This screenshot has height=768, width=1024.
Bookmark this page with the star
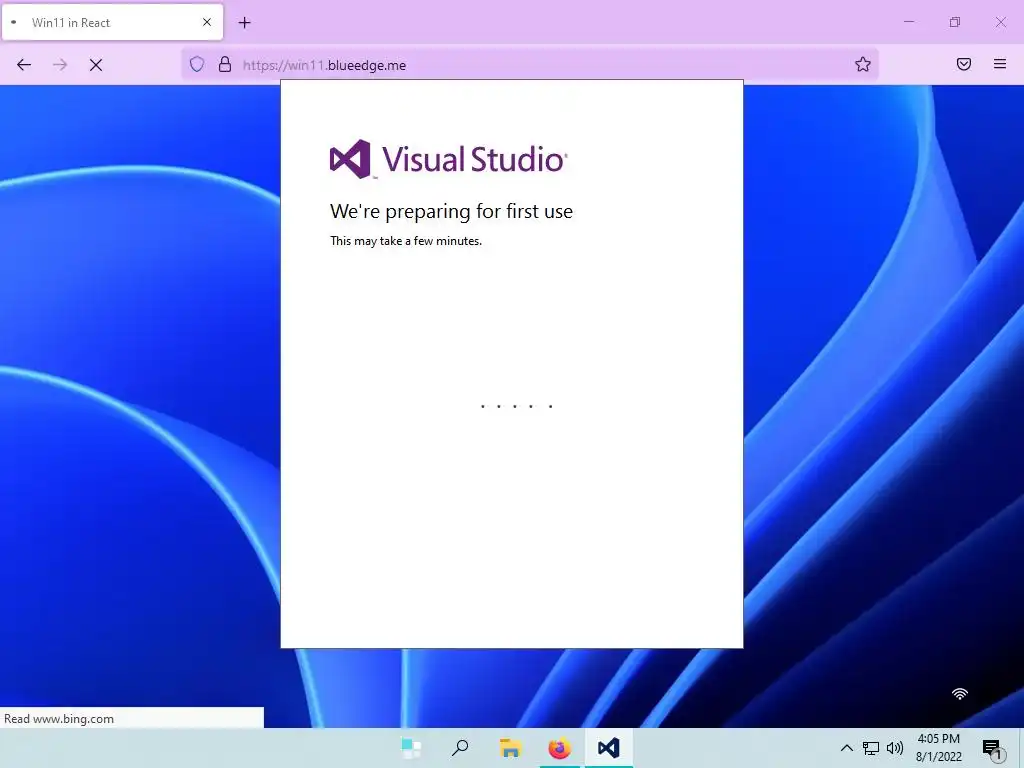click(x=863, y=64)
